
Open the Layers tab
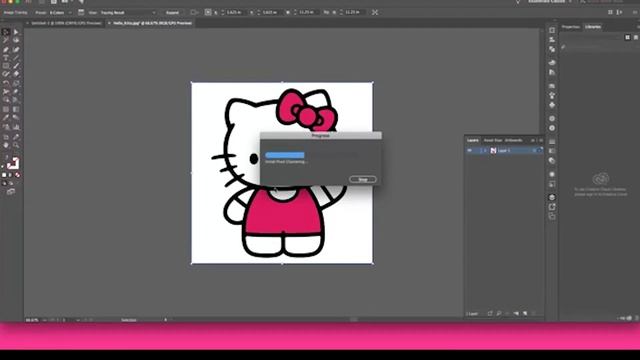click(x=473, y=140)
